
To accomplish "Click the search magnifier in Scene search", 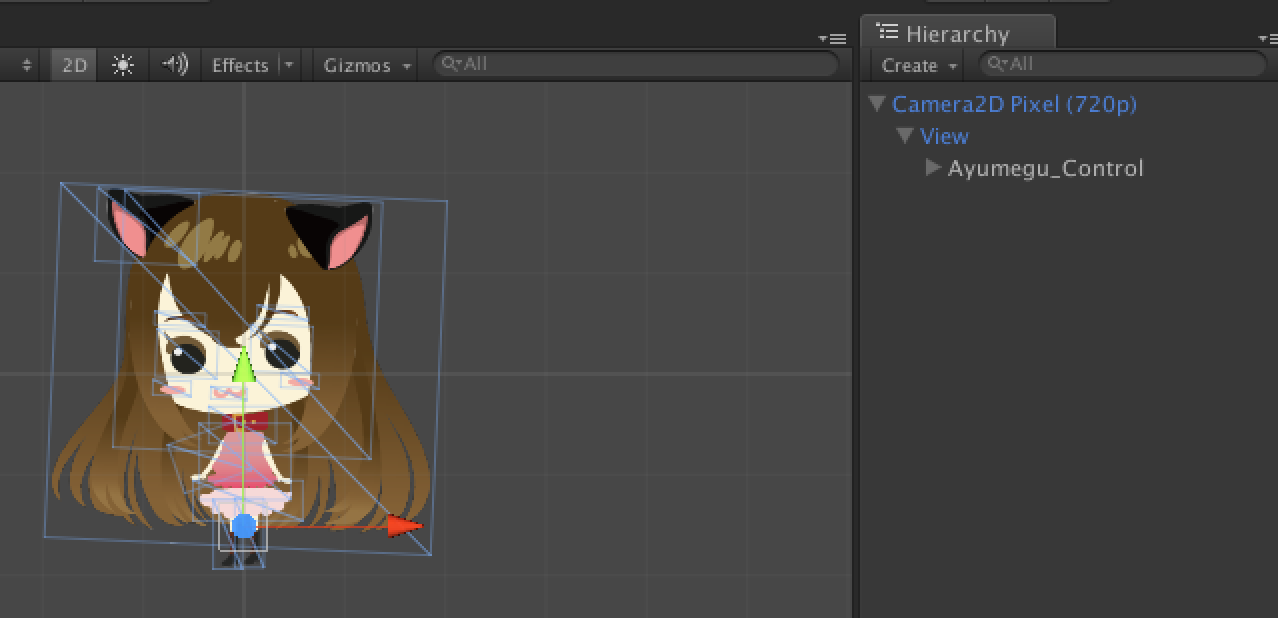I will [x=451, y=64].
